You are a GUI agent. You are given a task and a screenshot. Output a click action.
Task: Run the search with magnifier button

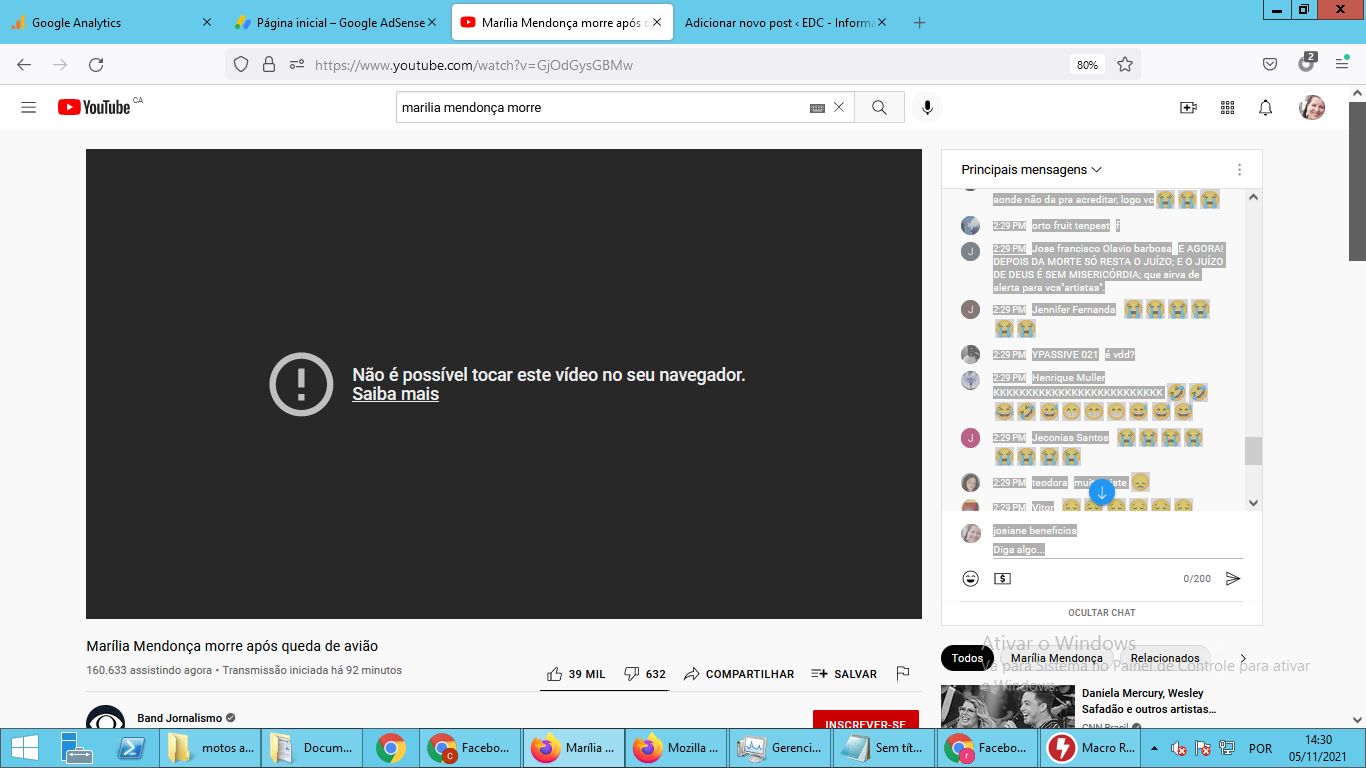(879, 107)
